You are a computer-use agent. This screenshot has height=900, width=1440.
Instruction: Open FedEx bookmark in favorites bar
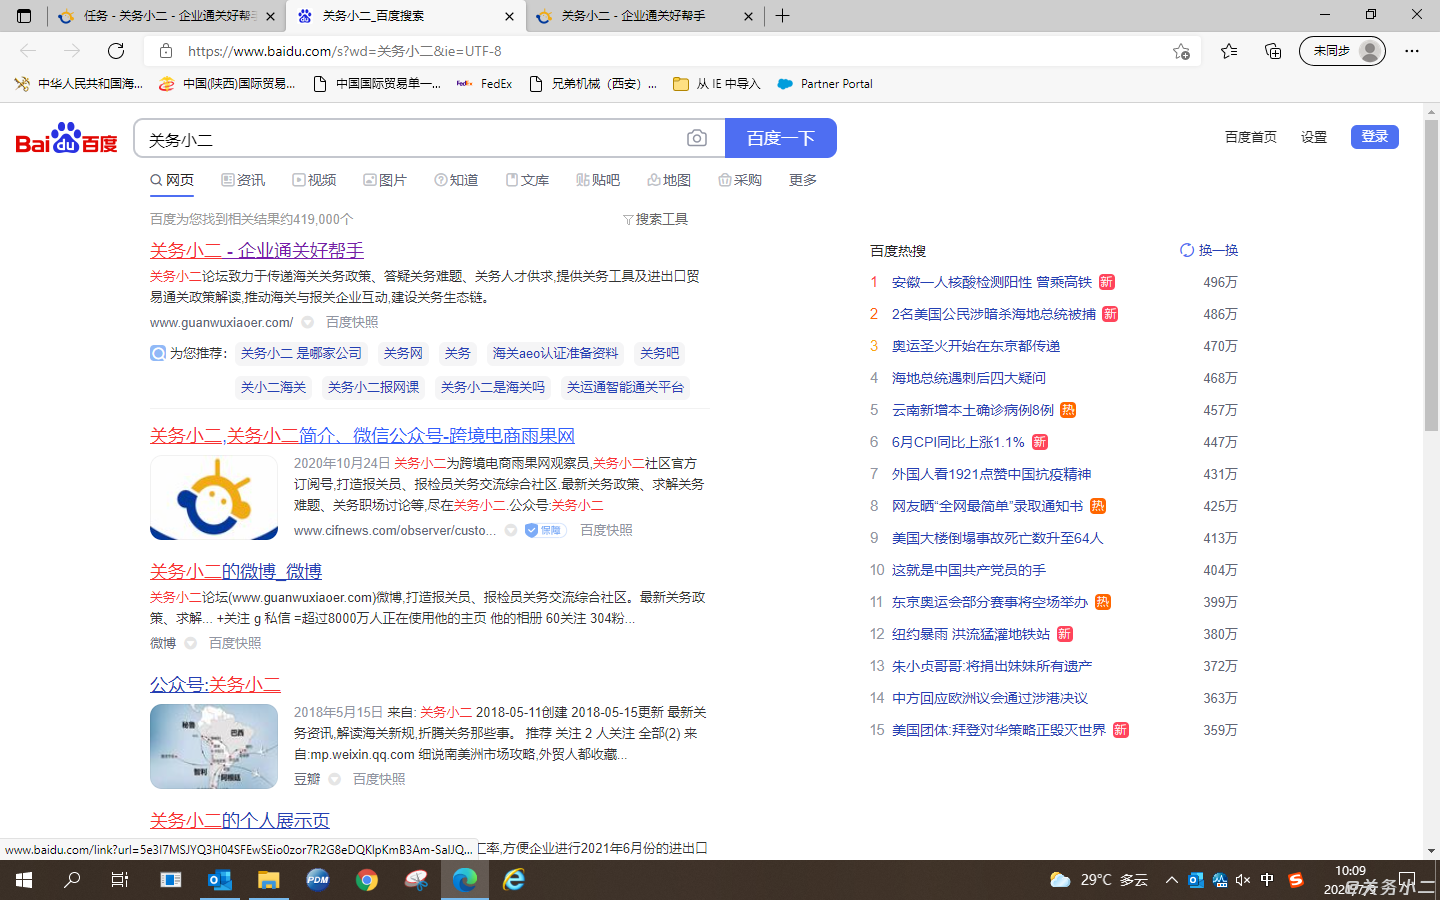484,84
